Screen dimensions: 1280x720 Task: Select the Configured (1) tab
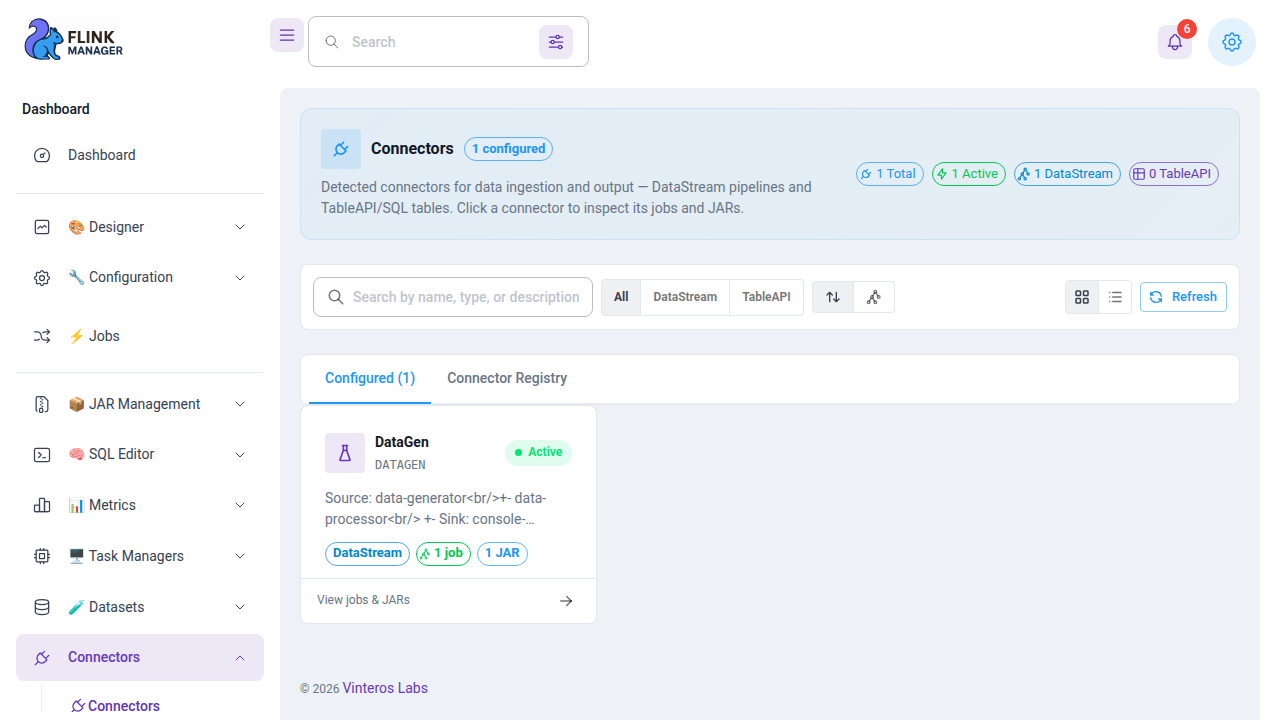[x=370, y=378]
